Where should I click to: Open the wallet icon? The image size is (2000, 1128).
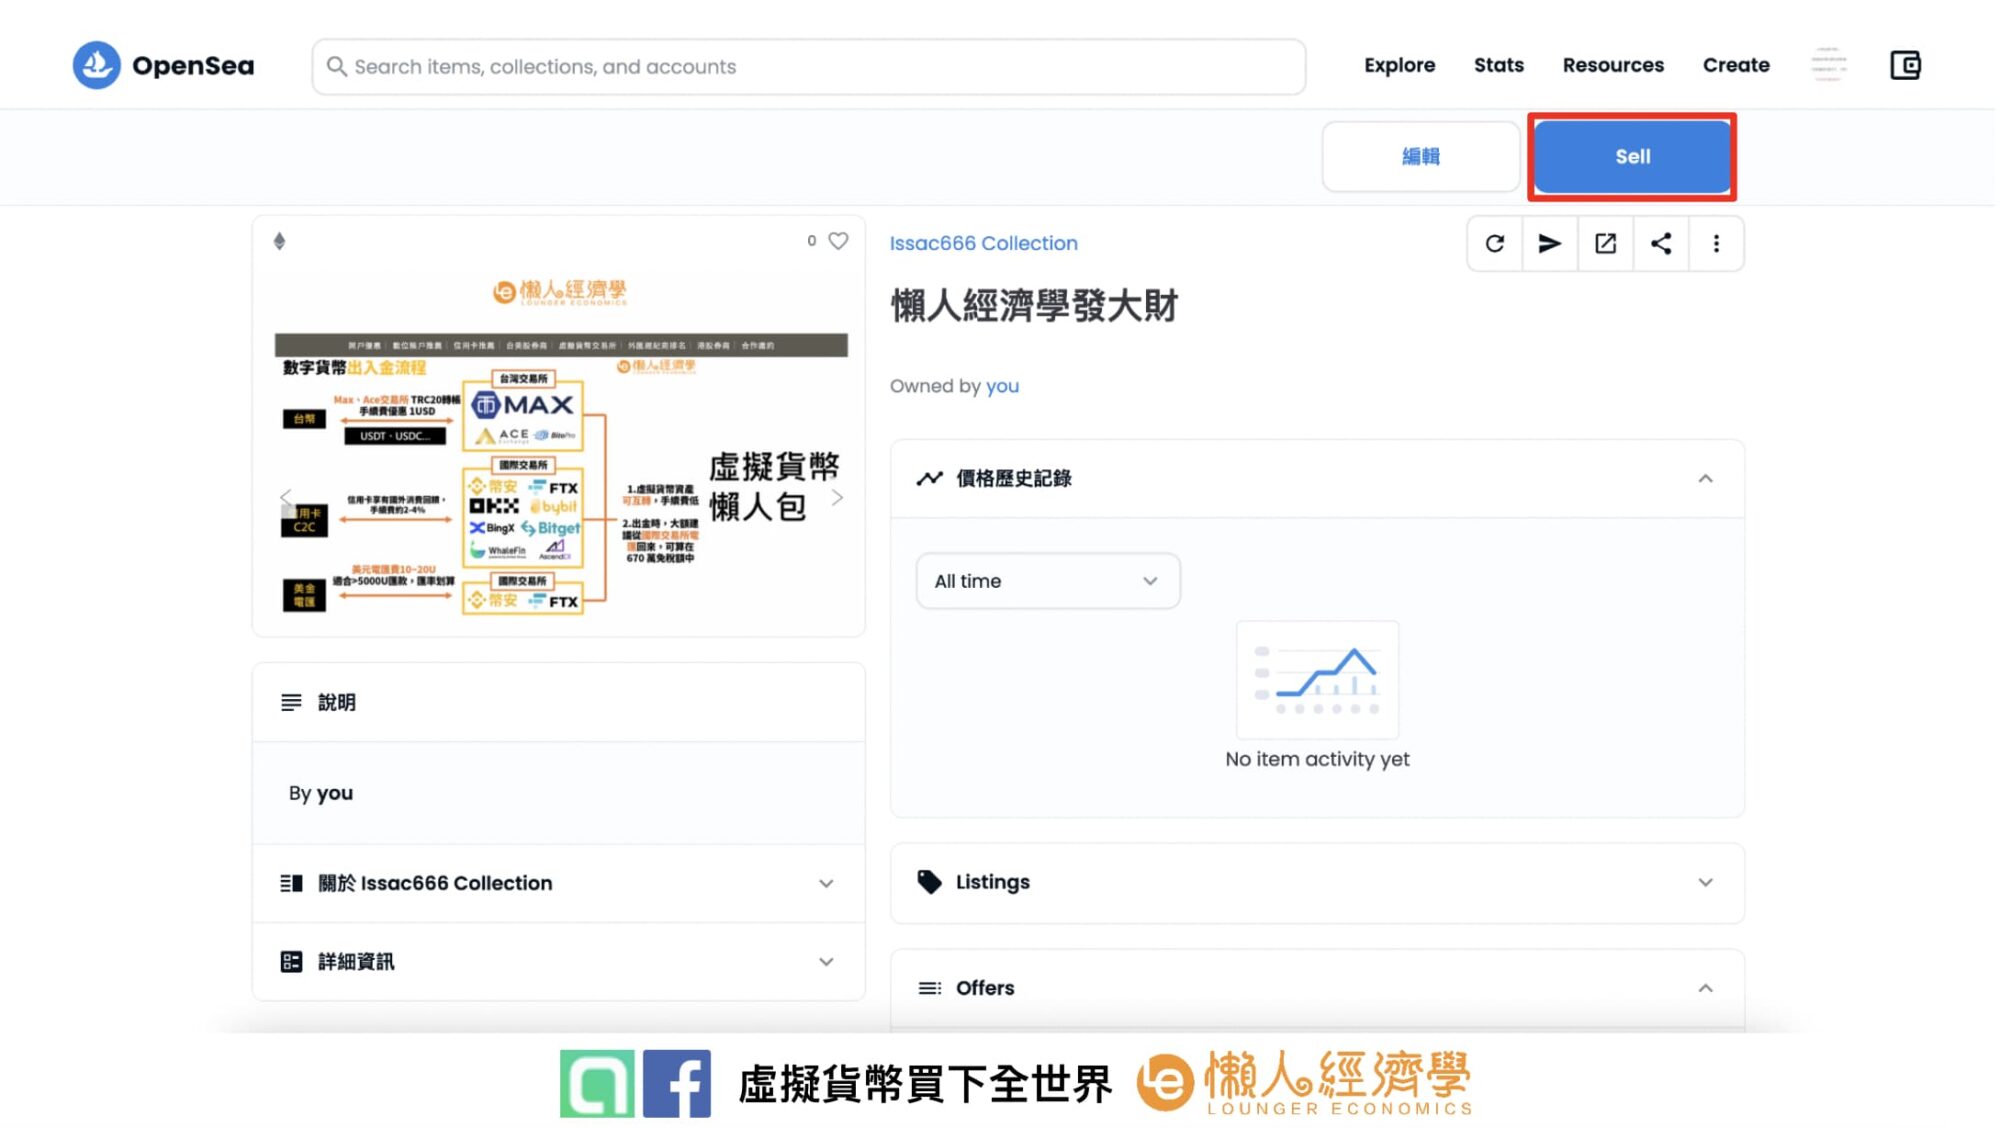pyautogui.click(x=1906, y=66)
